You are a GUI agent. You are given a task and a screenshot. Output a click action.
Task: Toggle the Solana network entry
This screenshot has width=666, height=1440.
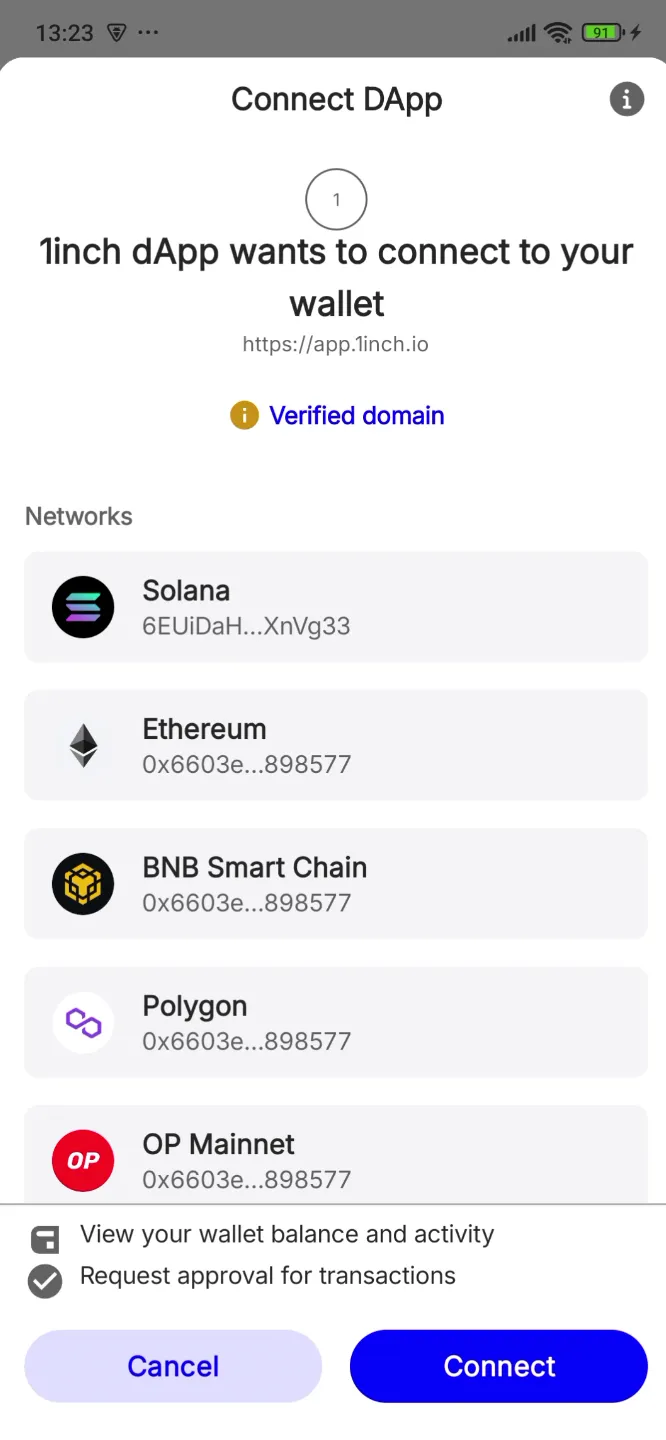tap(336, 607)
